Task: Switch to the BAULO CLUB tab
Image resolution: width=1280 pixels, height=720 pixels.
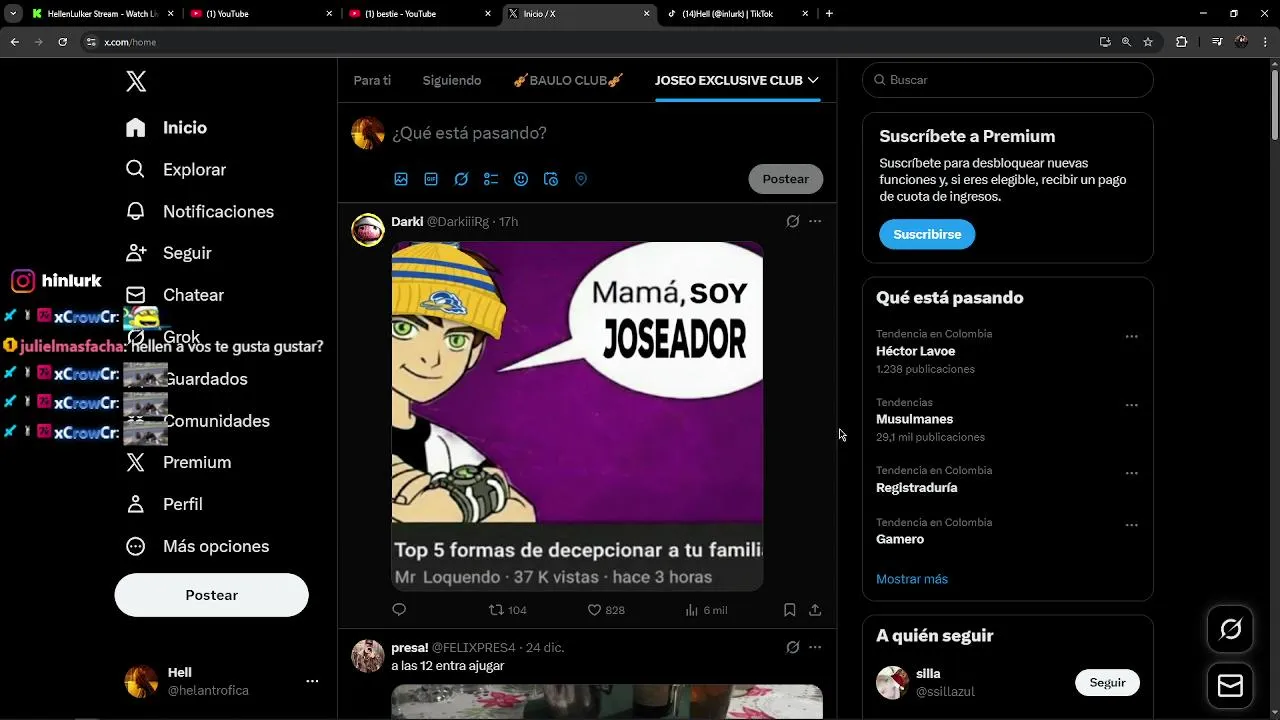Action: (568, 80)
